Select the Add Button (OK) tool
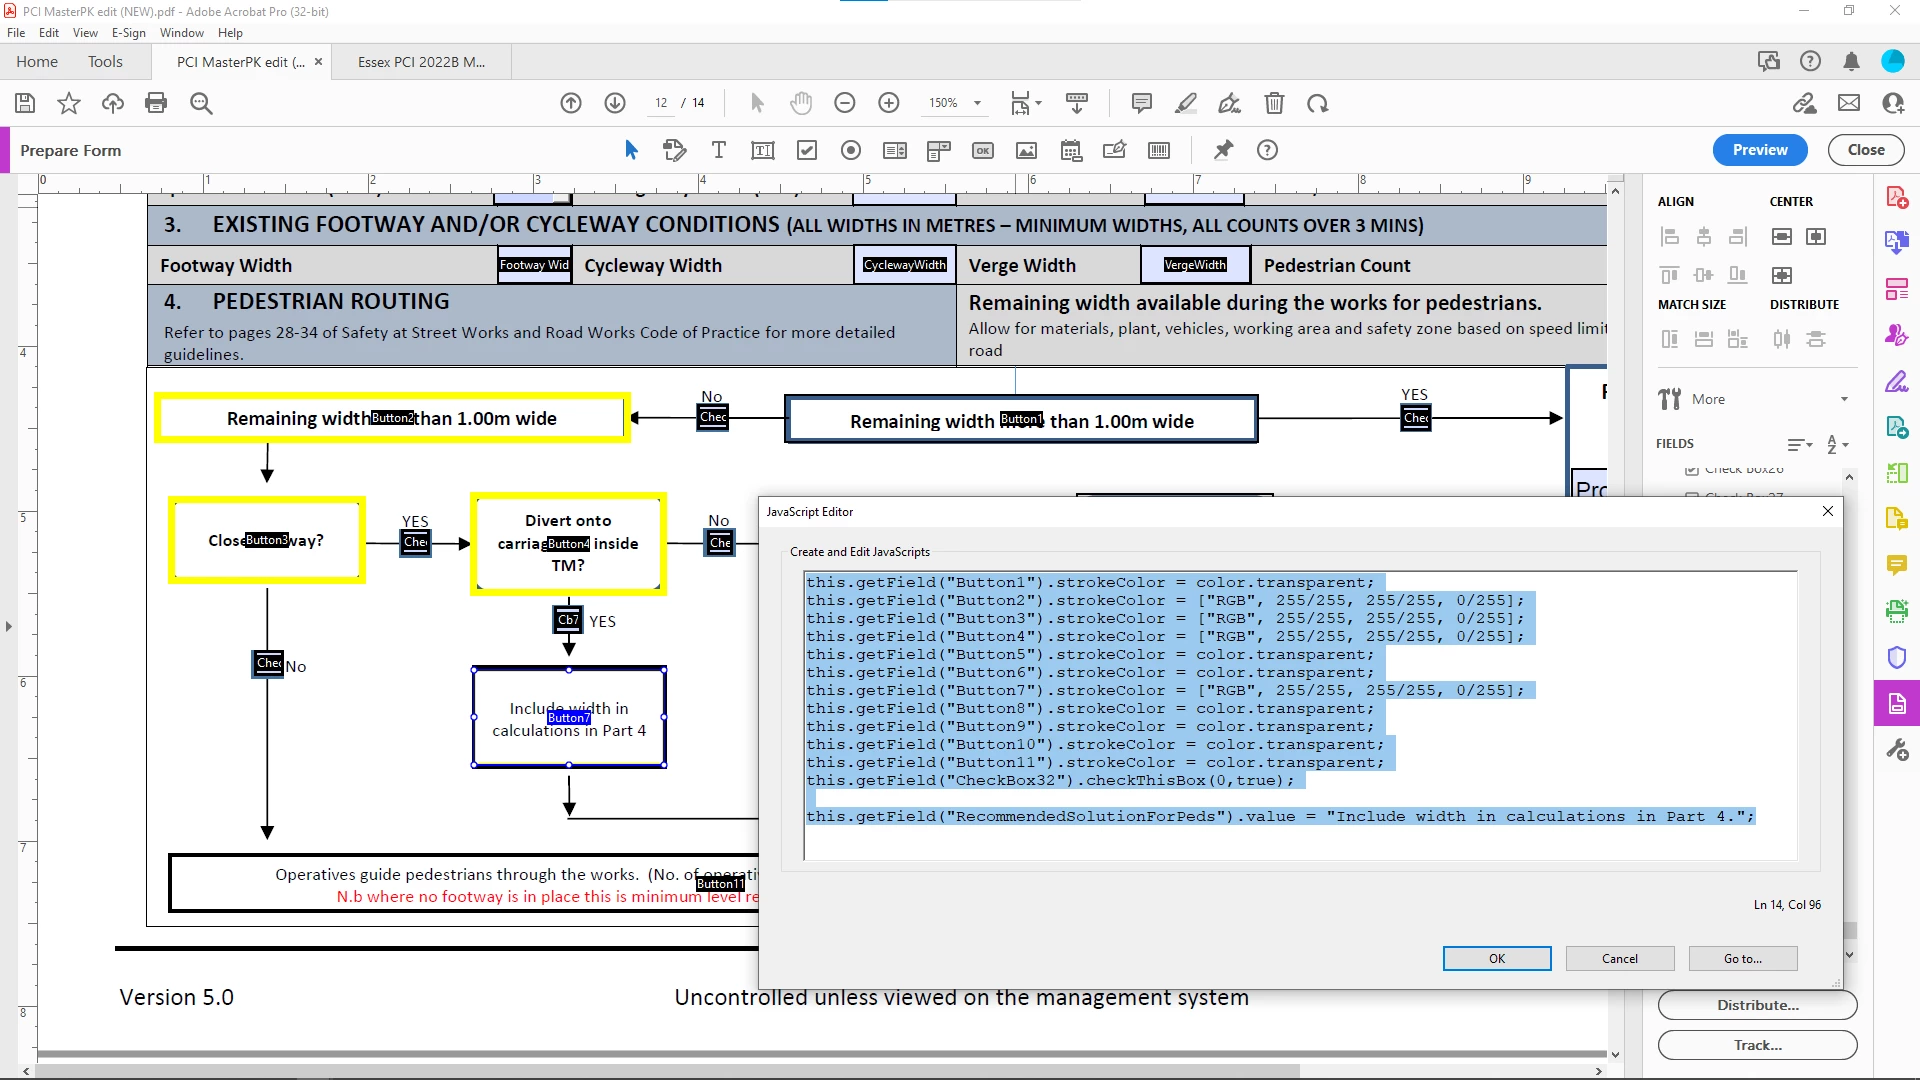Viewport: 1920px width, 1080px height. (x=983, y=150)
